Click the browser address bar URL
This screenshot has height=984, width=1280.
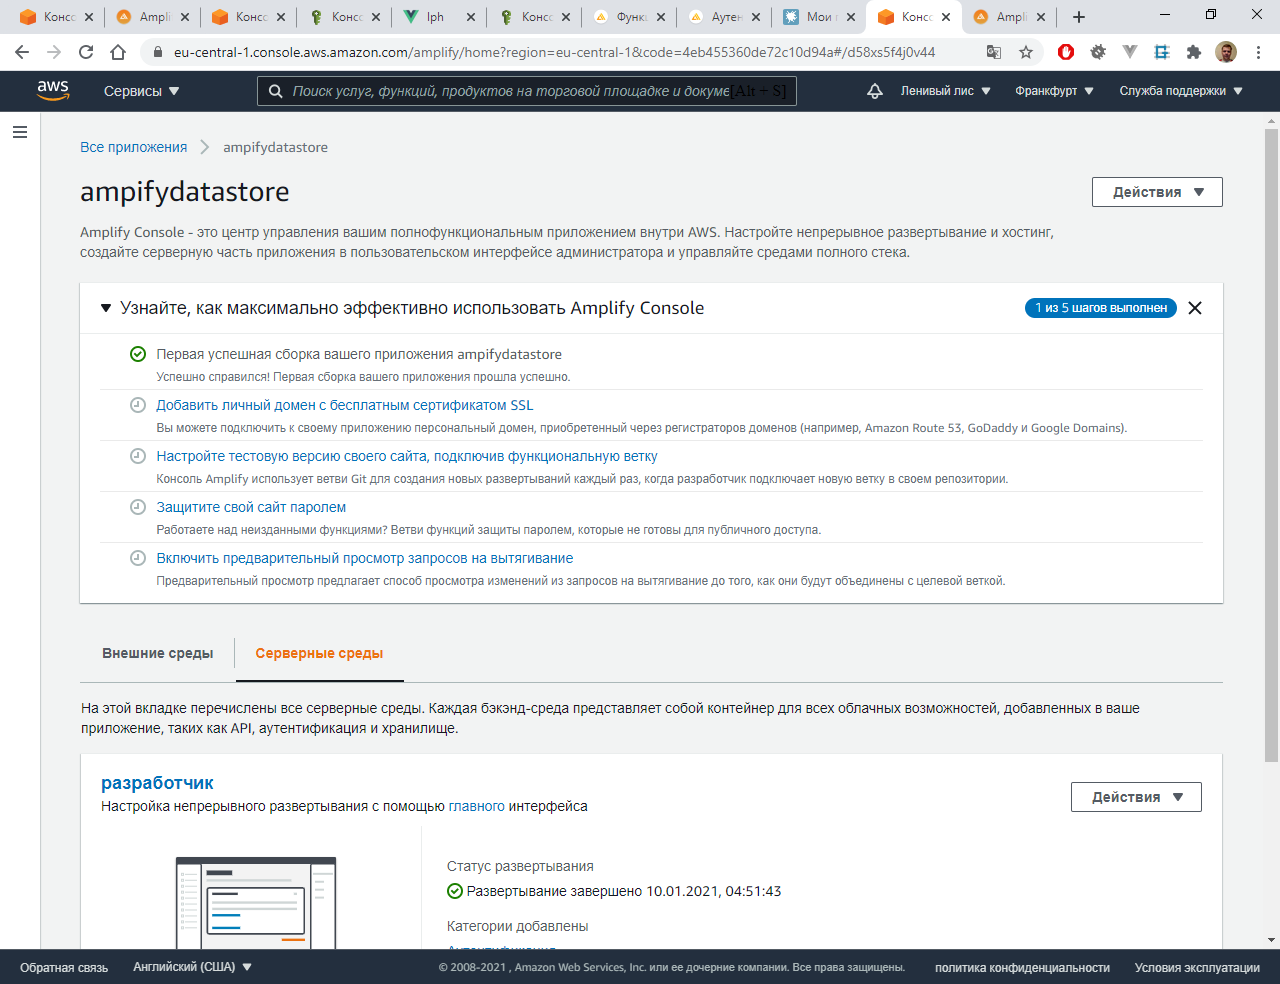(x=555, y=52)
